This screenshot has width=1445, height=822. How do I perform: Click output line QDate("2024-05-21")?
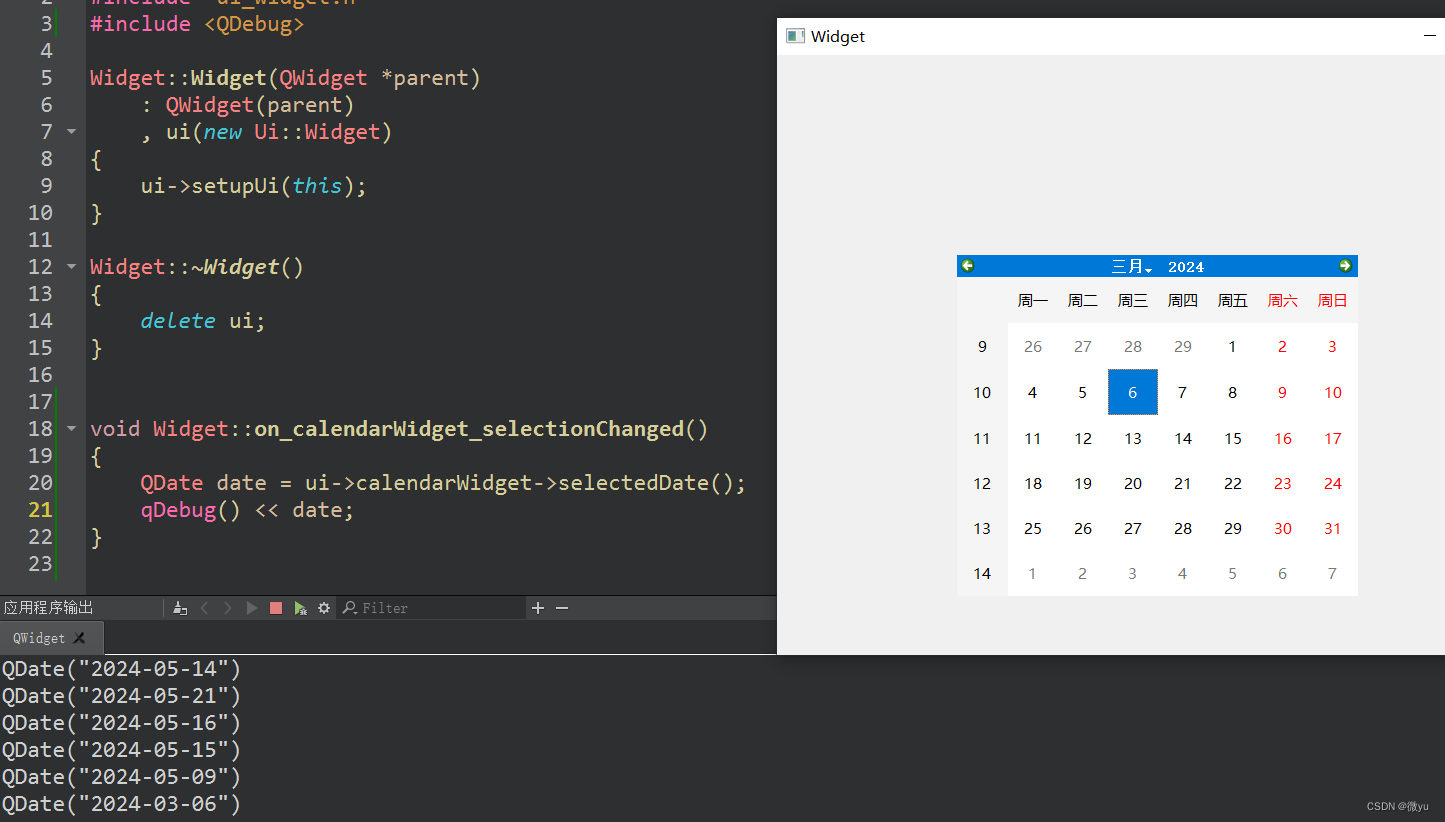coord(121,695)
